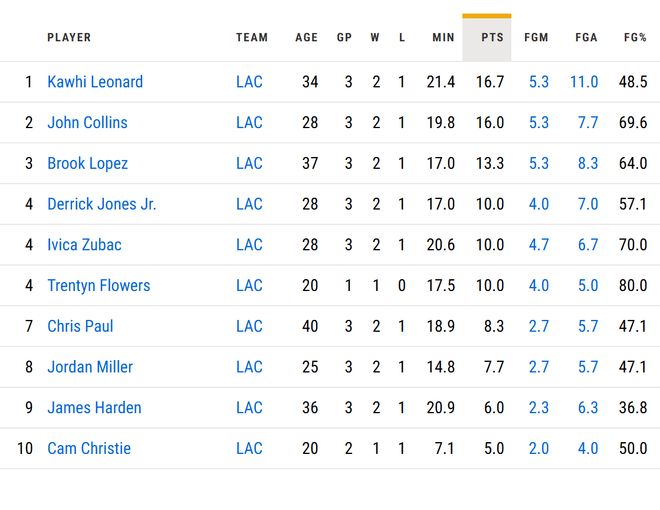Click James Harden player link
Screen dimensions: 660x510
pos(94,408)
